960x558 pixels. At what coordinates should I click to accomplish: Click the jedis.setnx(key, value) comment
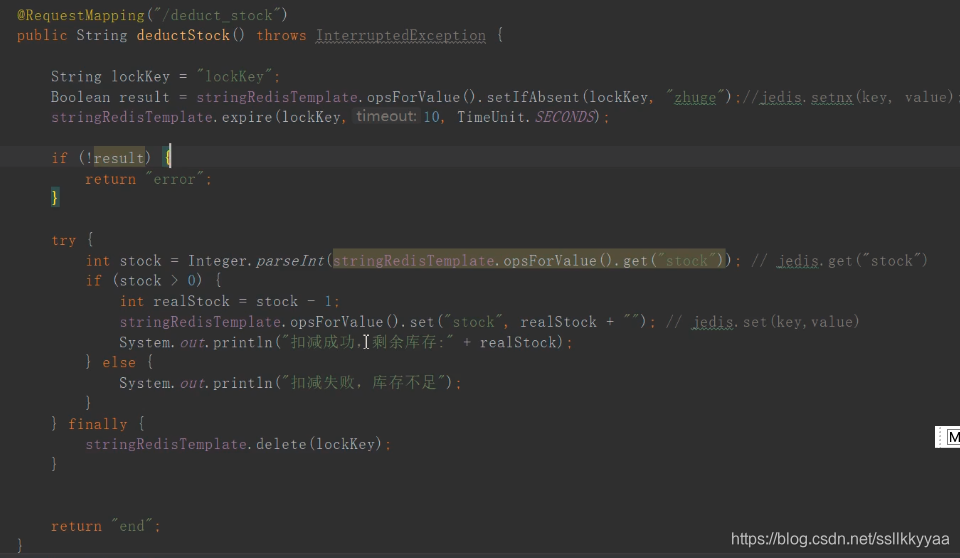(848, 97)
